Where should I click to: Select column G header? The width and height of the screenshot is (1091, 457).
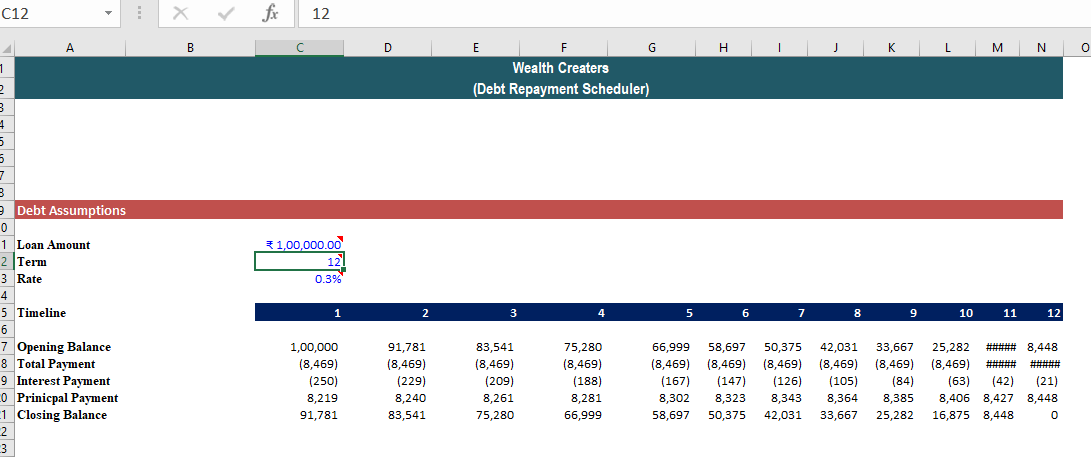[651, 48]
